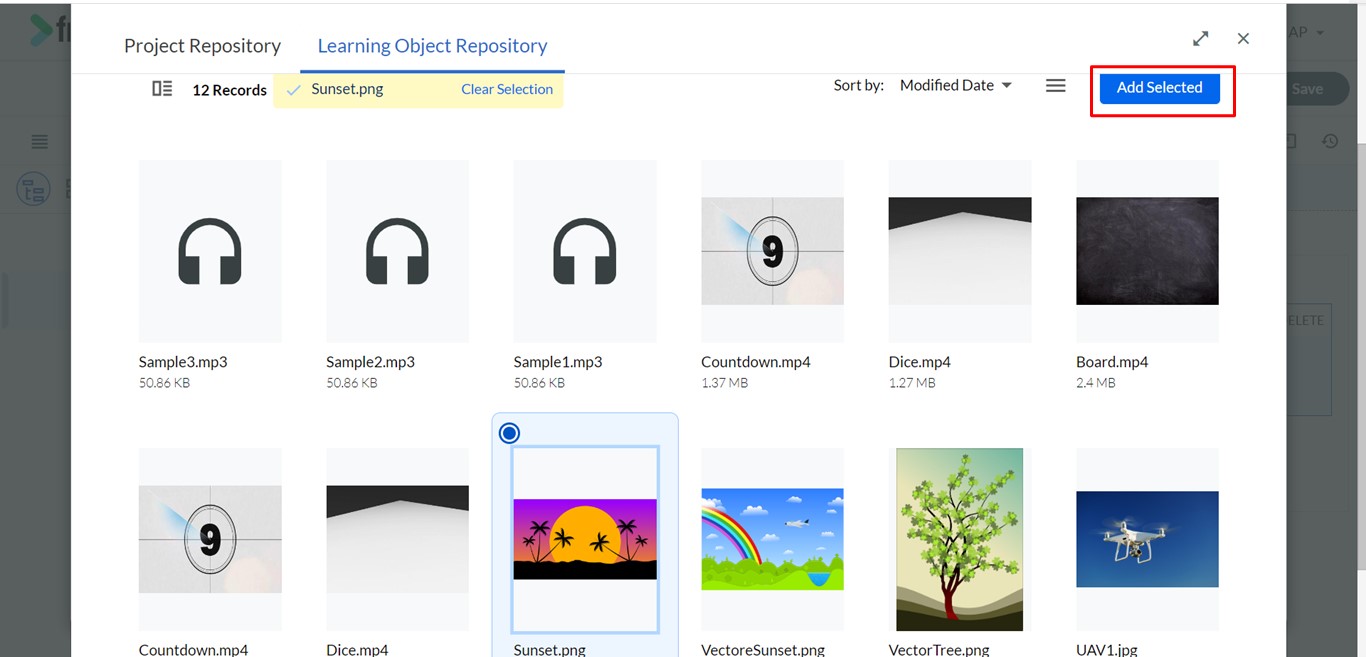This screenshot has width=1366, height=657.
Task: Click the VectorTree.png file name
Action: [939, 649]
